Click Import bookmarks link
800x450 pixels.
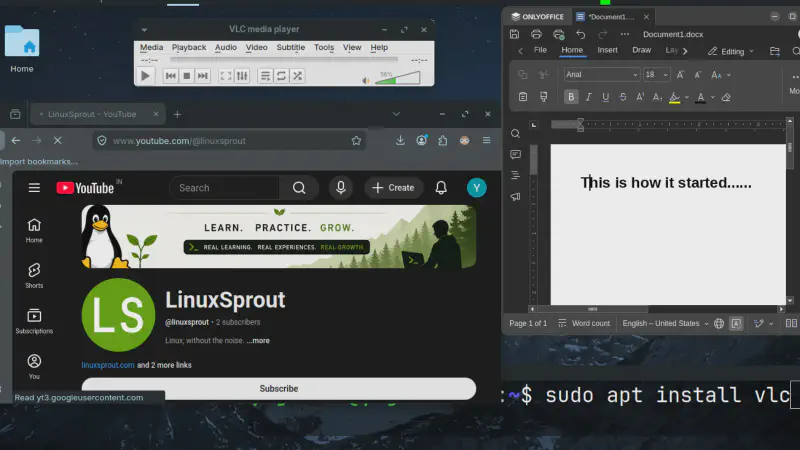click(x=39, y=161)
